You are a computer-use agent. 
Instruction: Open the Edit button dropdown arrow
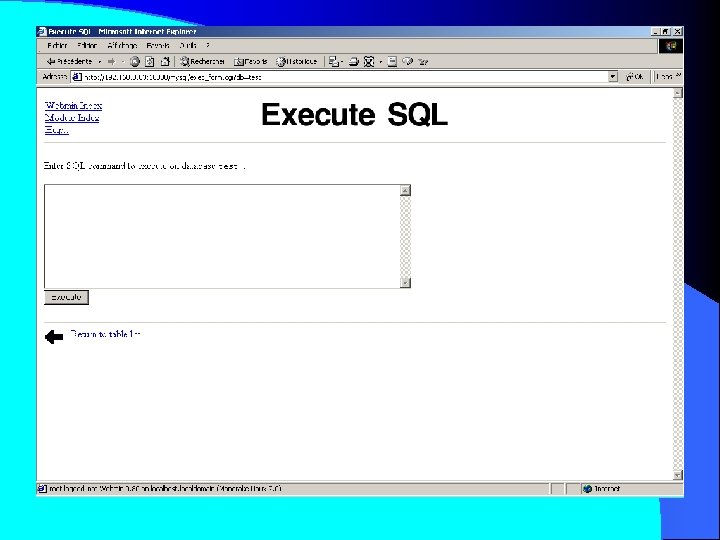(x=380, y=62)
